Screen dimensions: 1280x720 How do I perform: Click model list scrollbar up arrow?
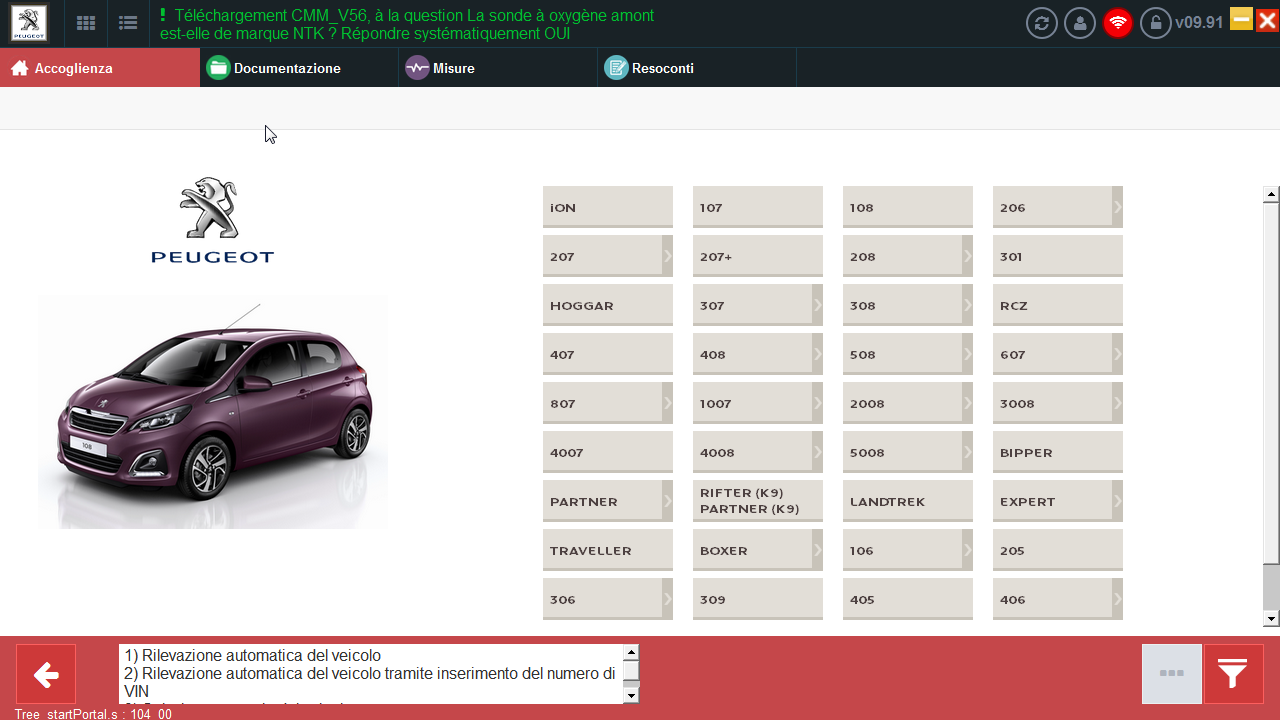(1271, 194)
